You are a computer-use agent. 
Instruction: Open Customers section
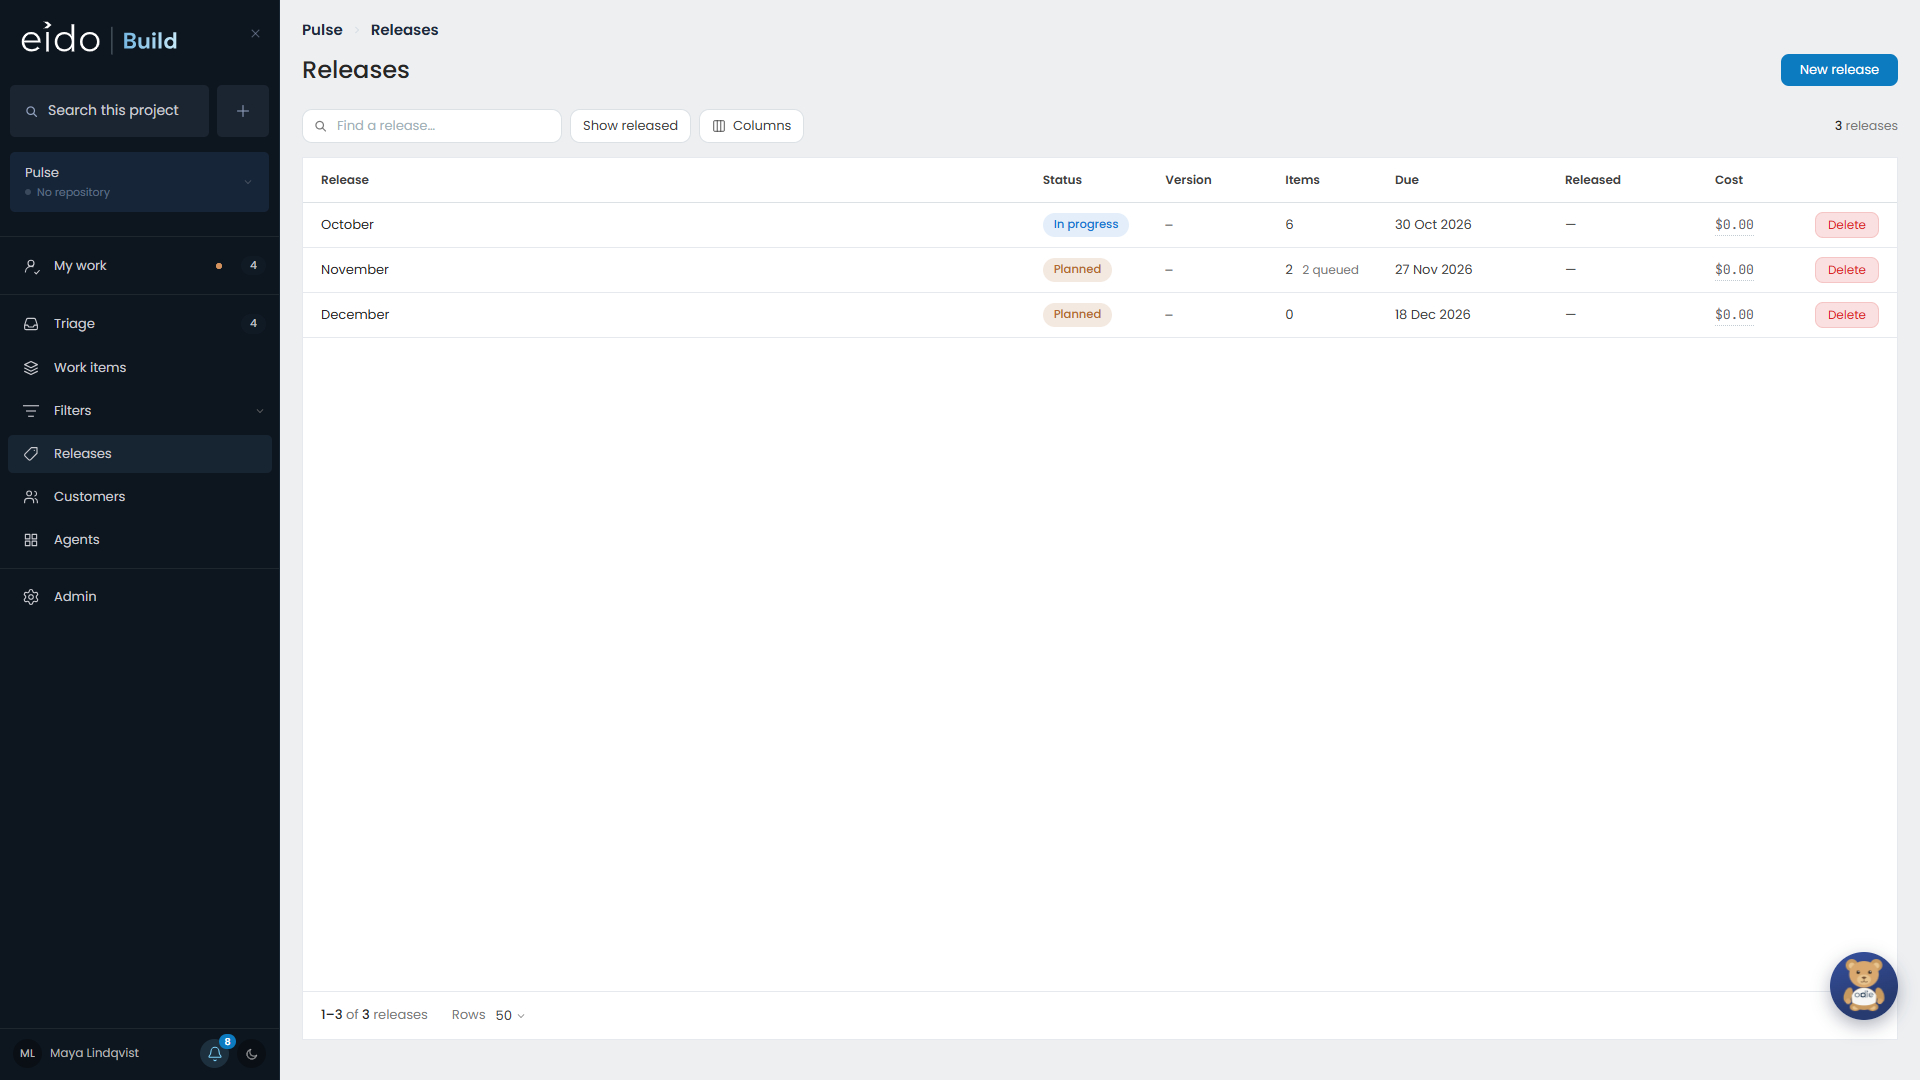coord(140,497)
